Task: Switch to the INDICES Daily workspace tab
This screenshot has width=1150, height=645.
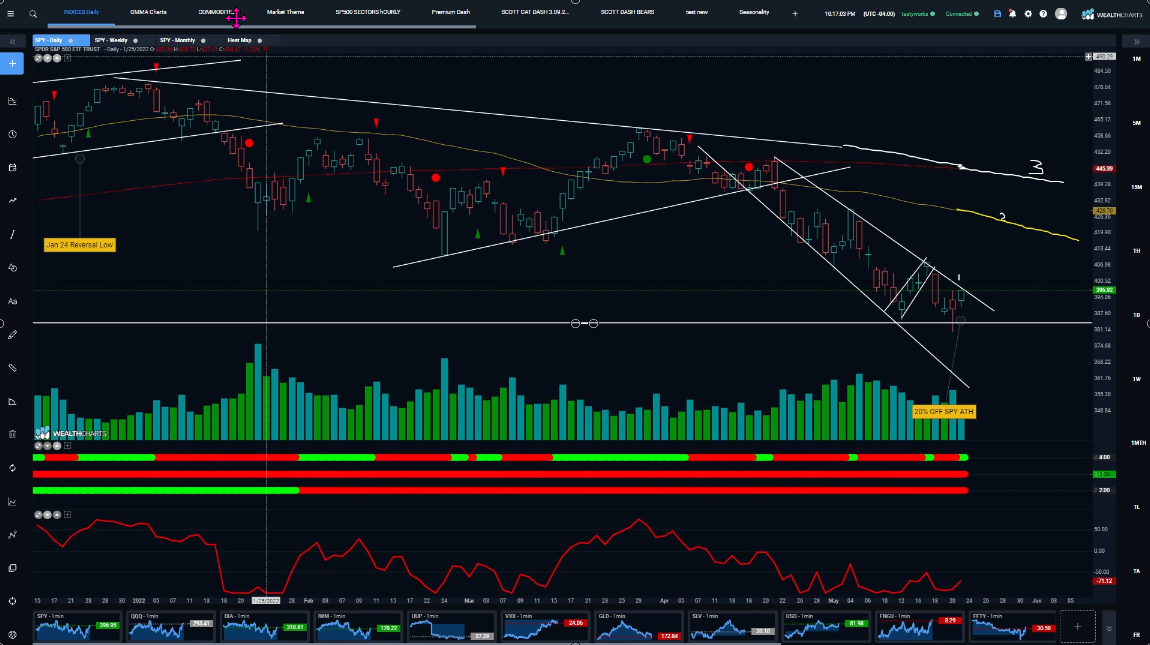Action: tap(81, 12)
